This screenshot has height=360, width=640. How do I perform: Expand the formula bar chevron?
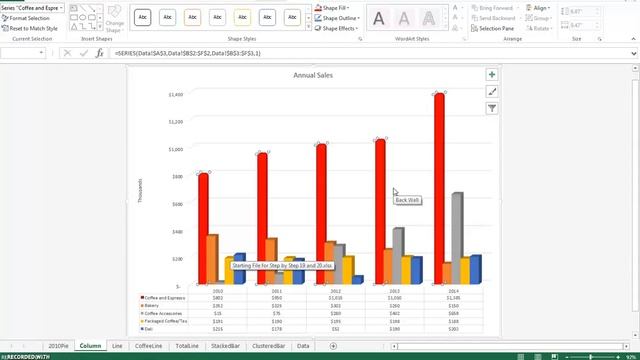633,53
